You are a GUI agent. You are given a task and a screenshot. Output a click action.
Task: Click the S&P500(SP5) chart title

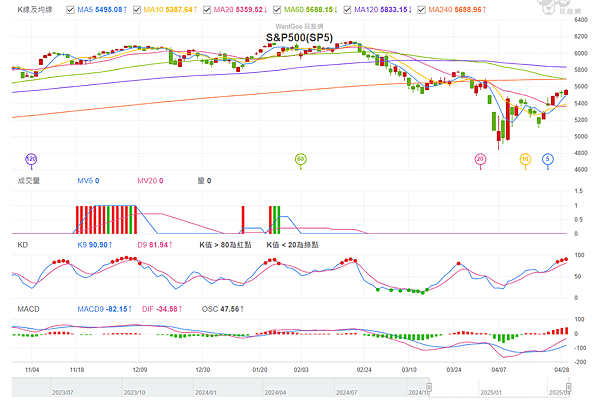pyautogui.click(x=299, y=37)
